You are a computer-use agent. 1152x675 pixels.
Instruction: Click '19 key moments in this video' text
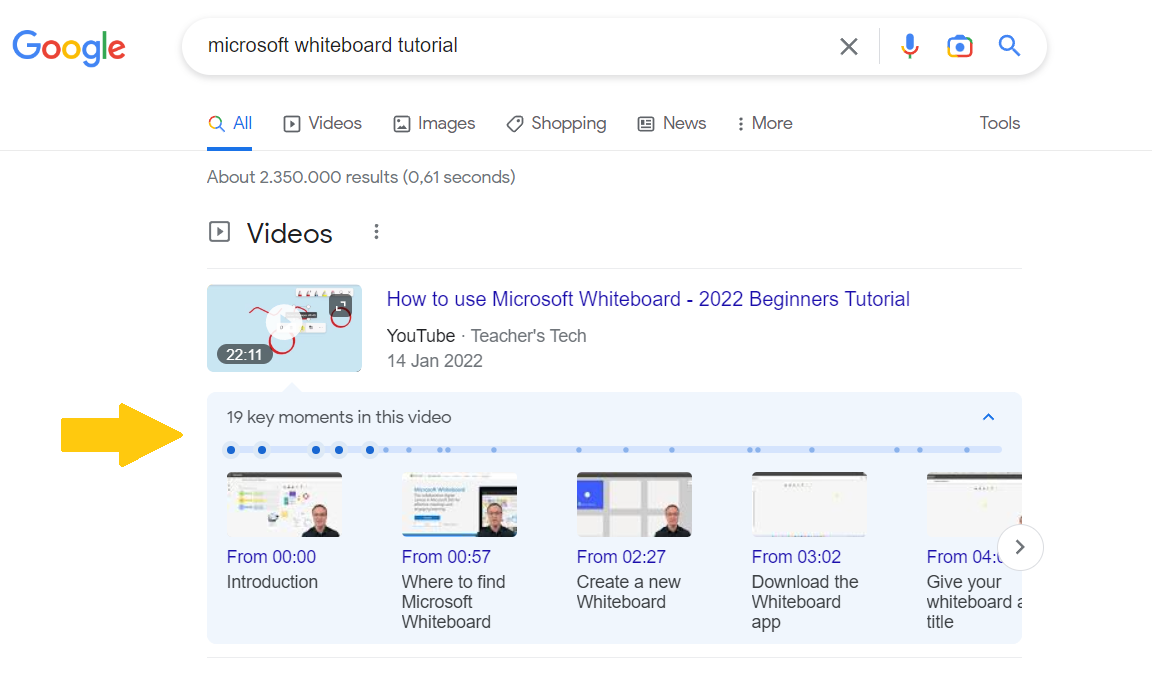click(339, 417)
